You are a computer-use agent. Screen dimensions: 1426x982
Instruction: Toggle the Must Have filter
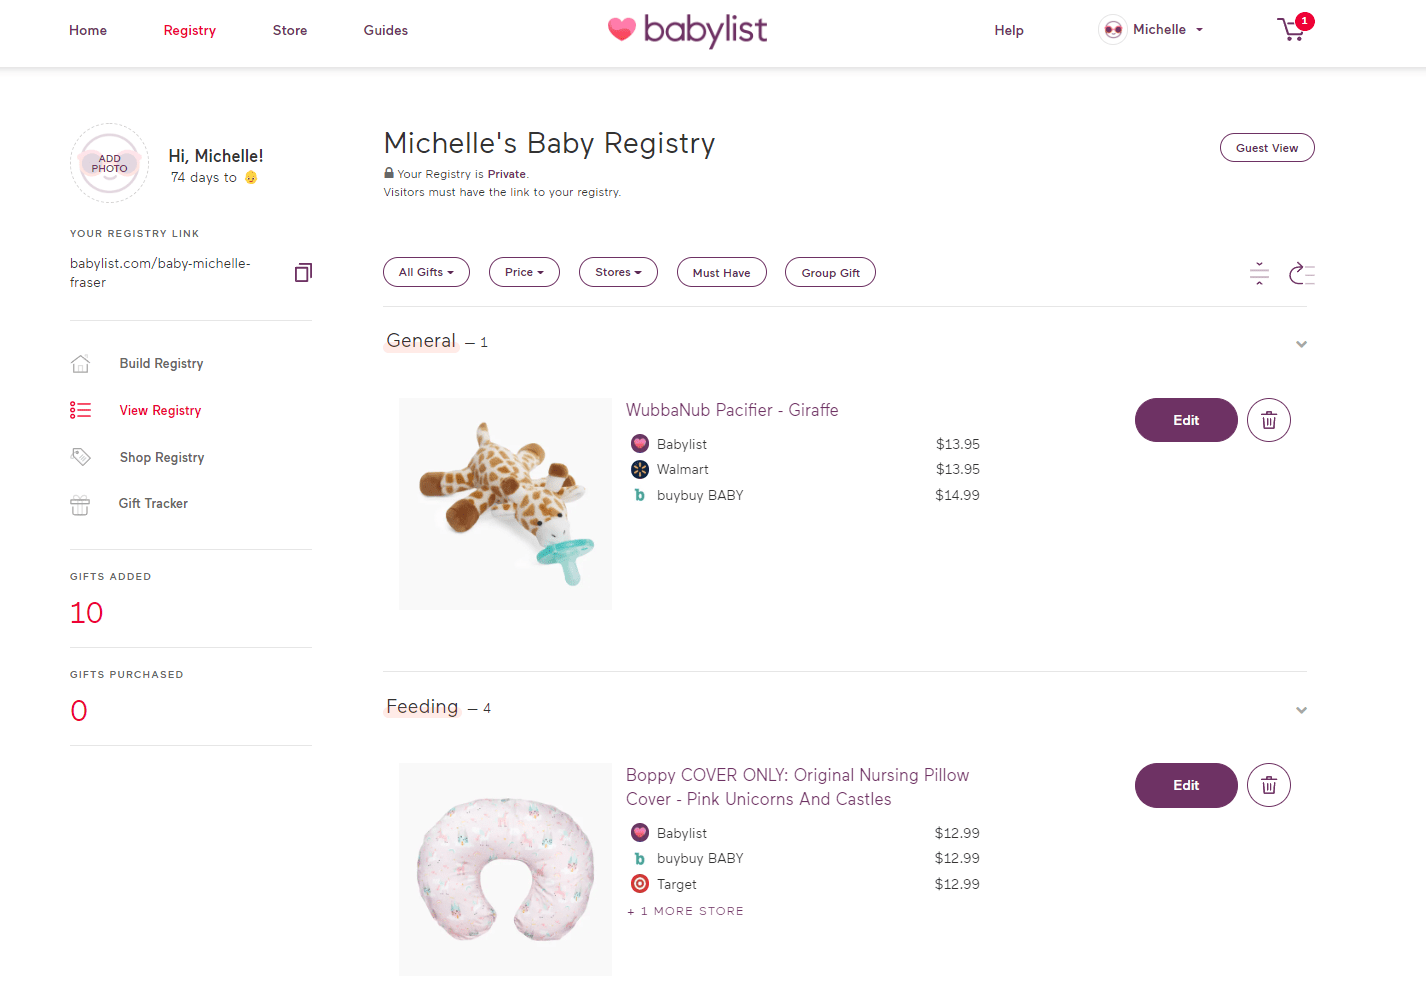721,272
